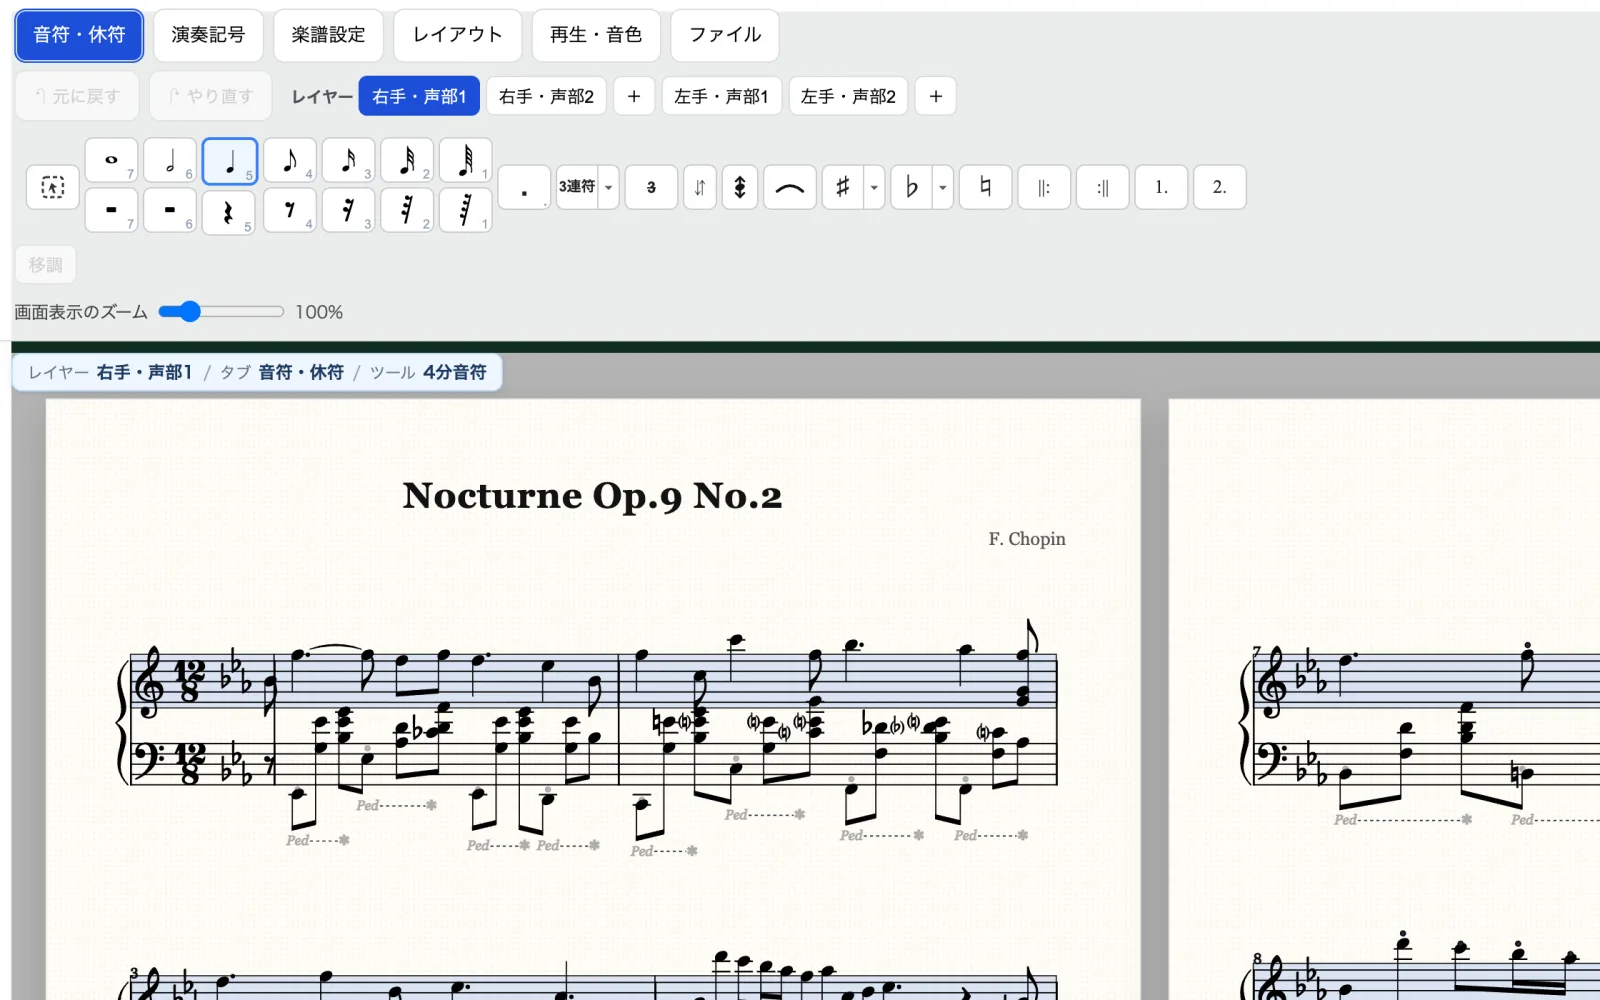Select the whole rest tool
The image size is (1600, 1000).
pyautogui.click(x=111, y=211)
